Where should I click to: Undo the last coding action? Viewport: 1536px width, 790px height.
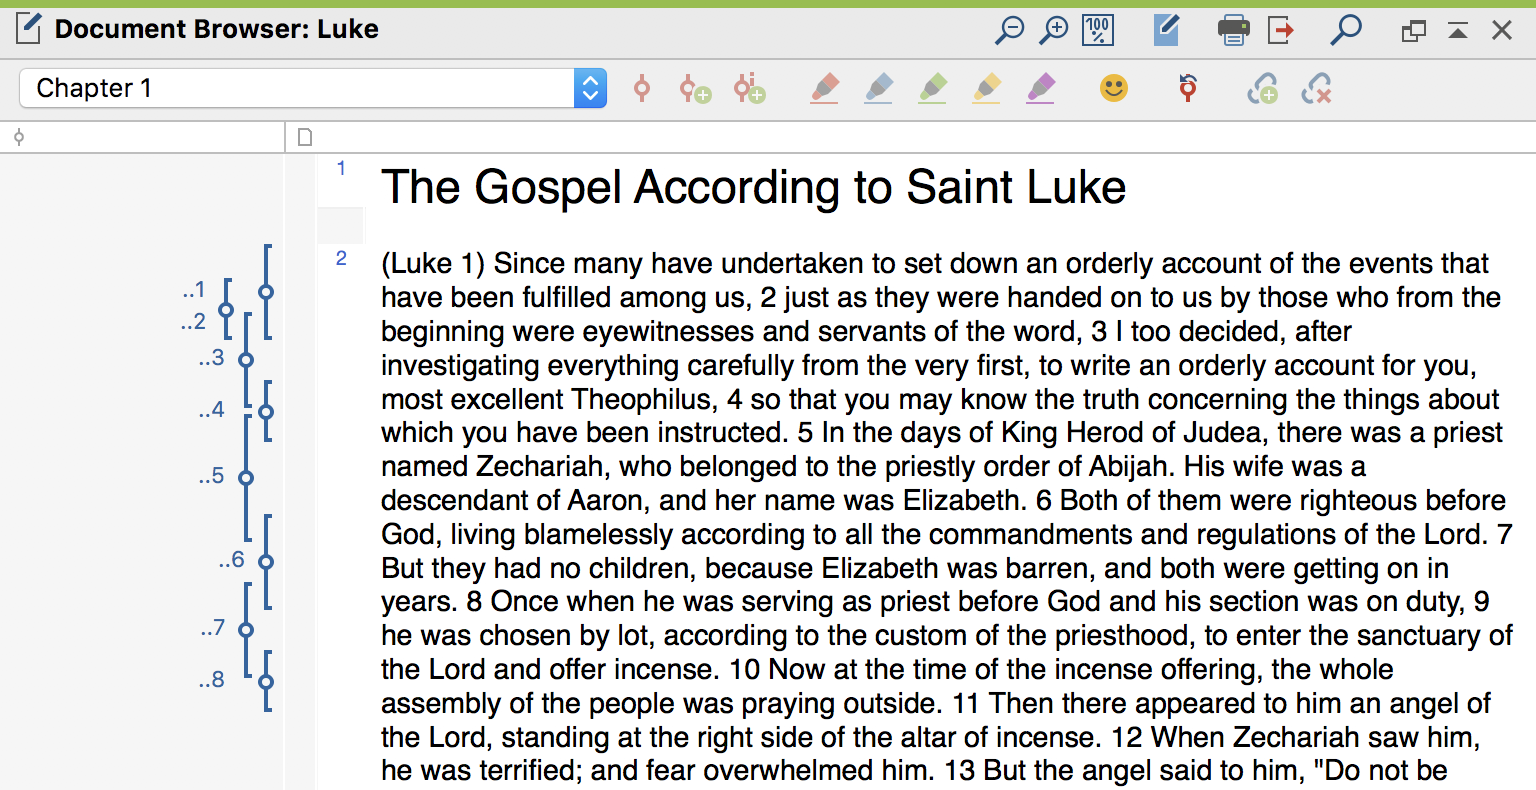[x=1188, y=88]
